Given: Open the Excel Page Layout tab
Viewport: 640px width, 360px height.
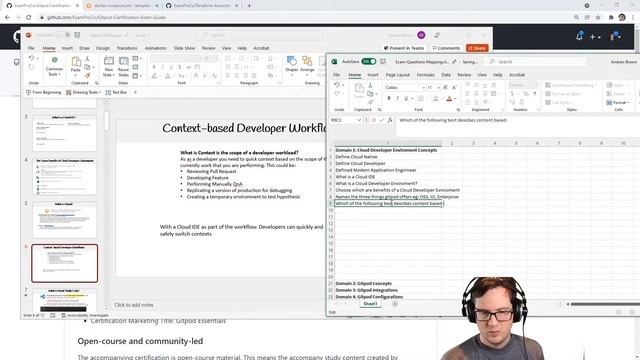Looking at the screenshot, I should [x=398, y=75].
